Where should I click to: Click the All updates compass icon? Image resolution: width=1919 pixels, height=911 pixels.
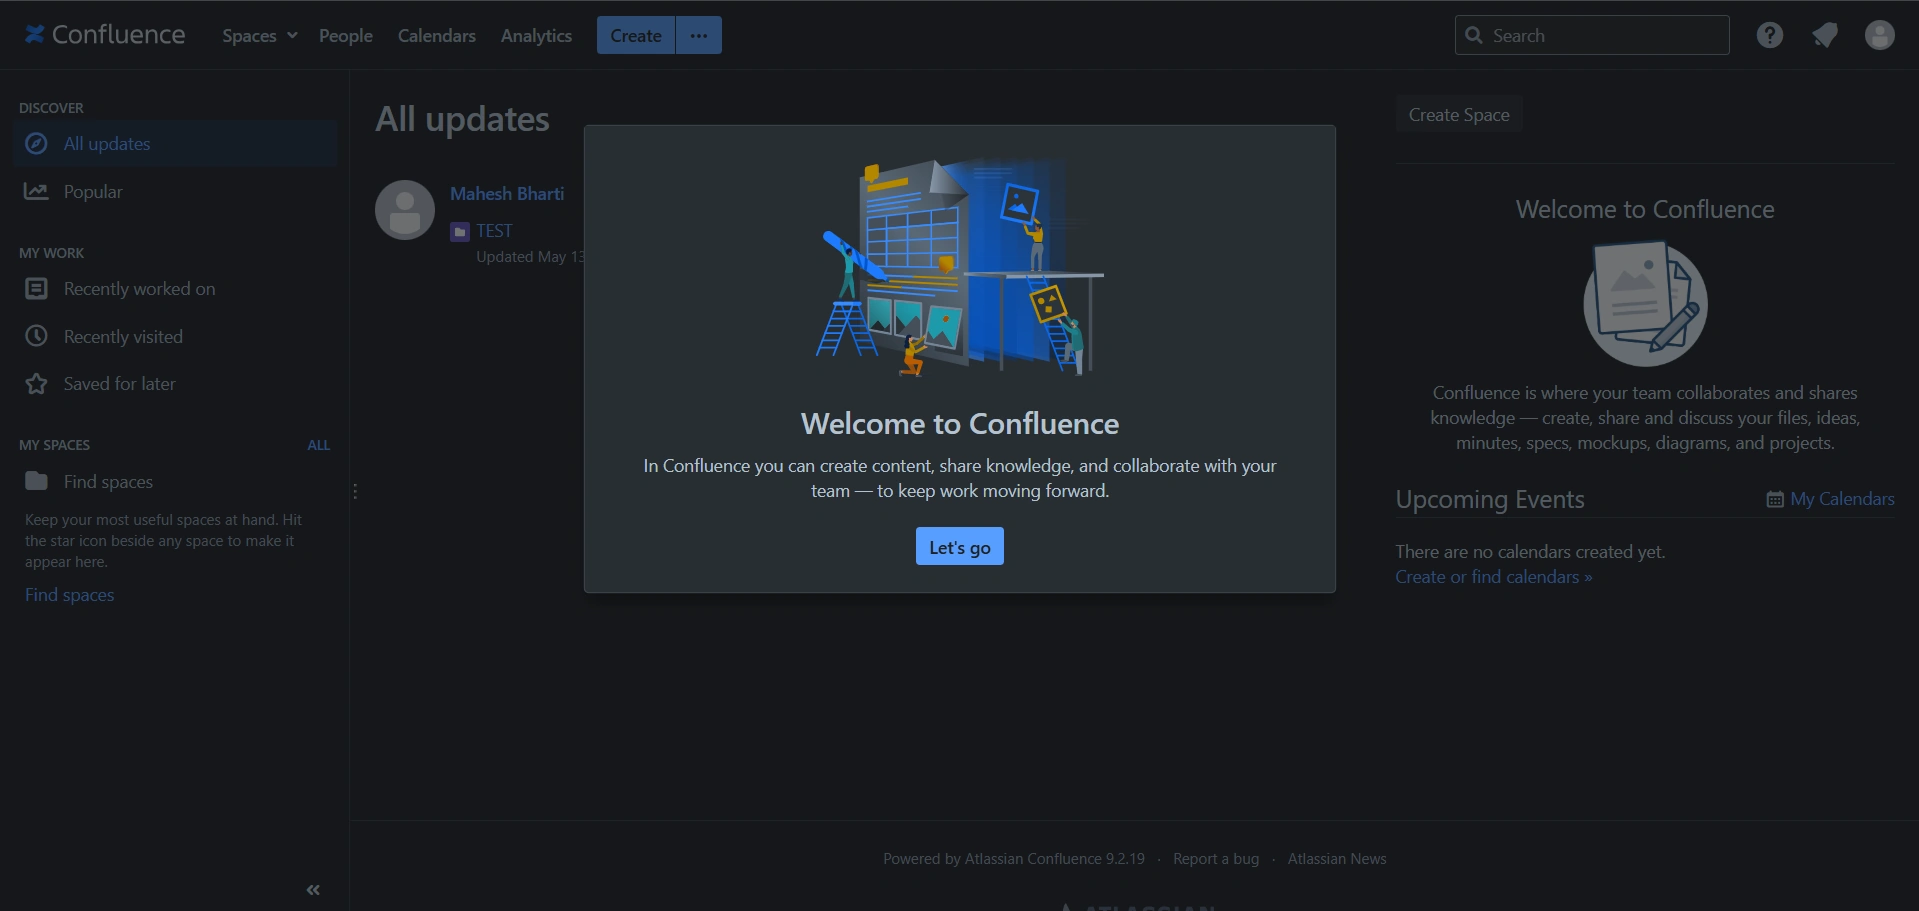(x=36, y=144)
